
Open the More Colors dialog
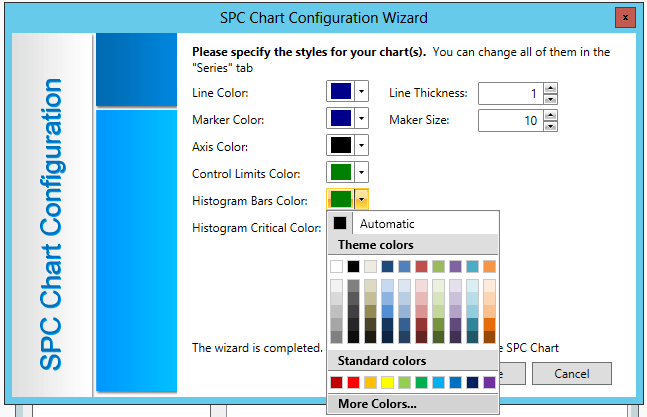click(x=377, y=404)
